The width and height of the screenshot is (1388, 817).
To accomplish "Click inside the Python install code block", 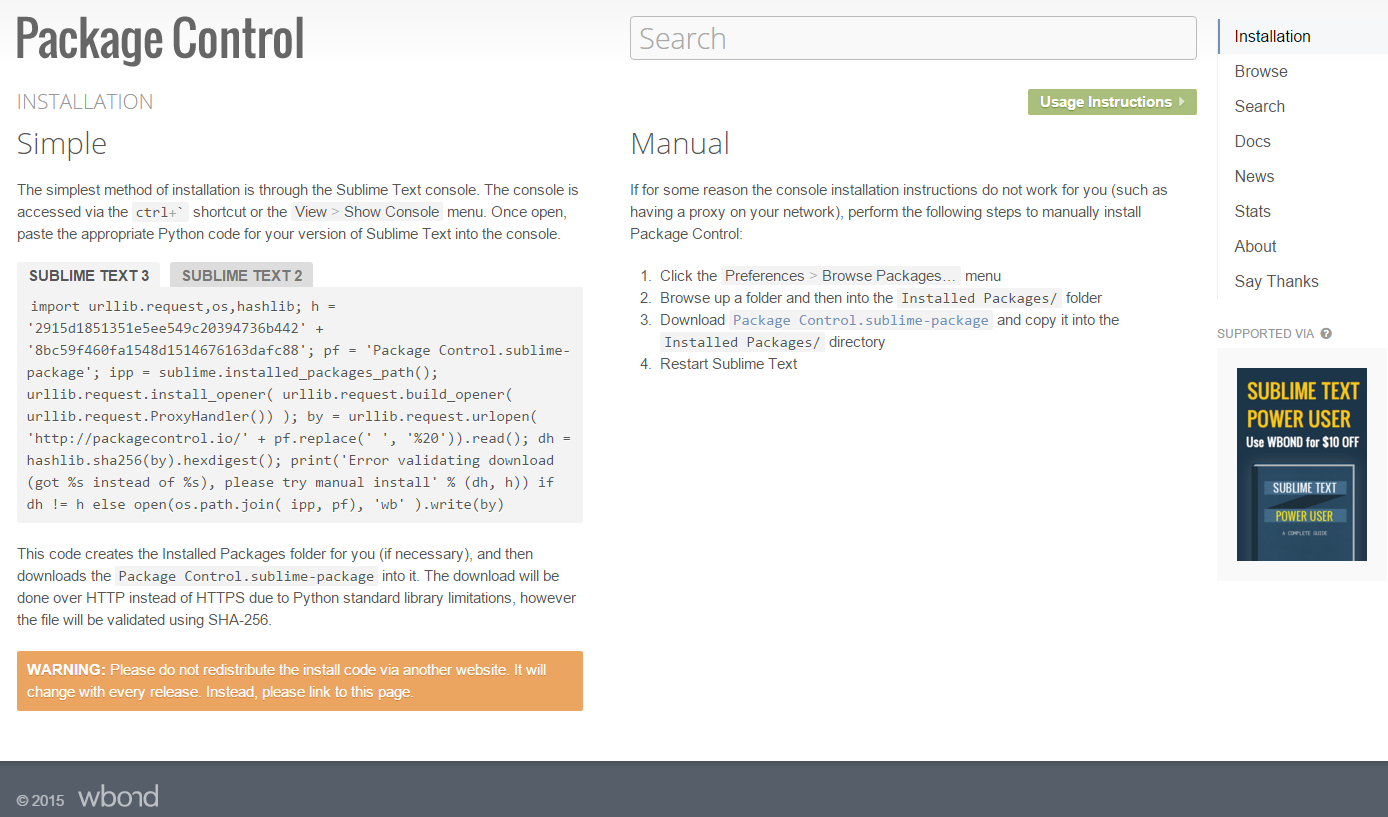I will point(300,405).
